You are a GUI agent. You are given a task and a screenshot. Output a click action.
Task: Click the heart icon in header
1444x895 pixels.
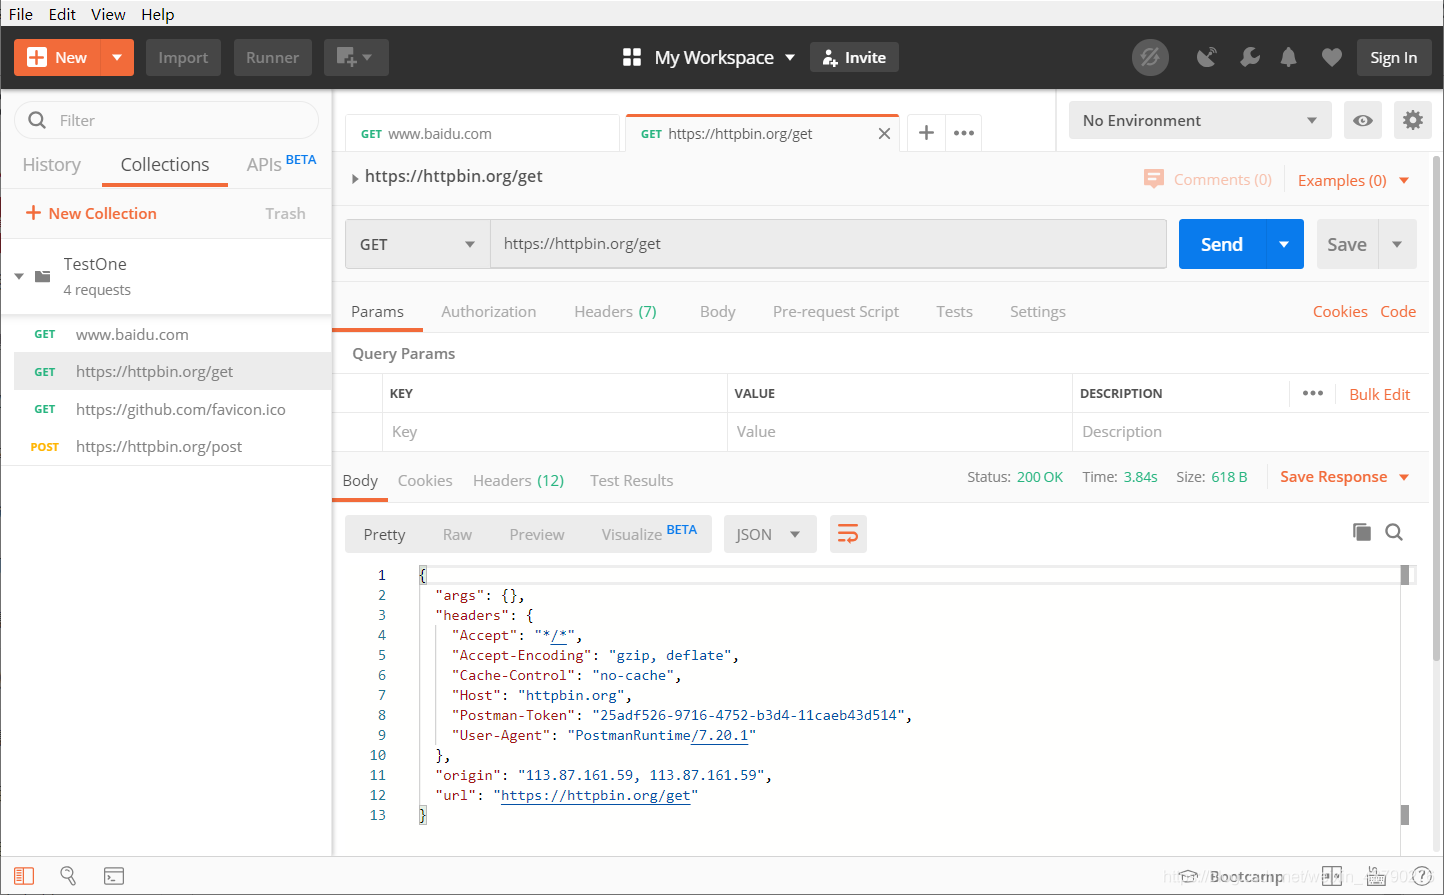tap(1331, 58)
